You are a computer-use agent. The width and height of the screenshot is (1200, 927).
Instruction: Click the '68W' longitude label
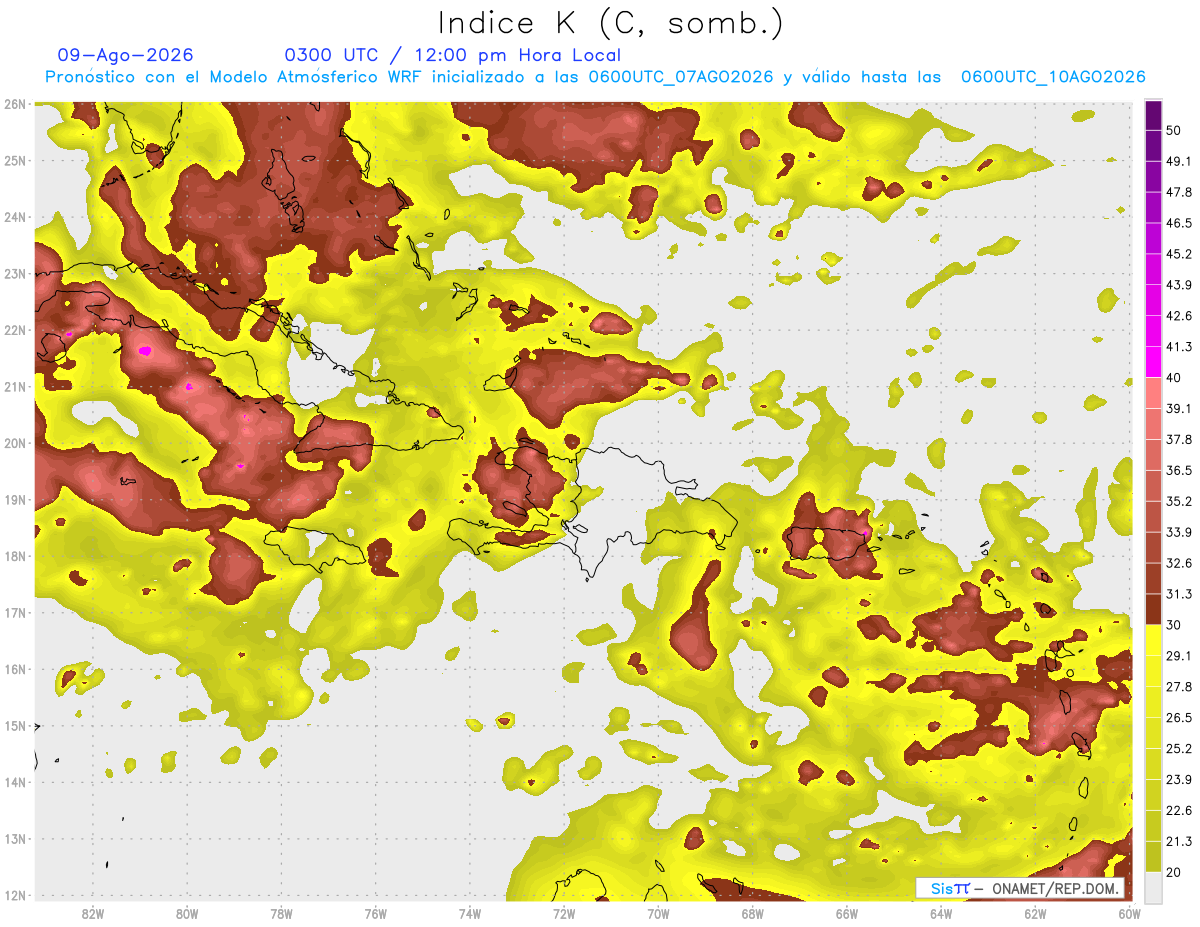point(753,914)
